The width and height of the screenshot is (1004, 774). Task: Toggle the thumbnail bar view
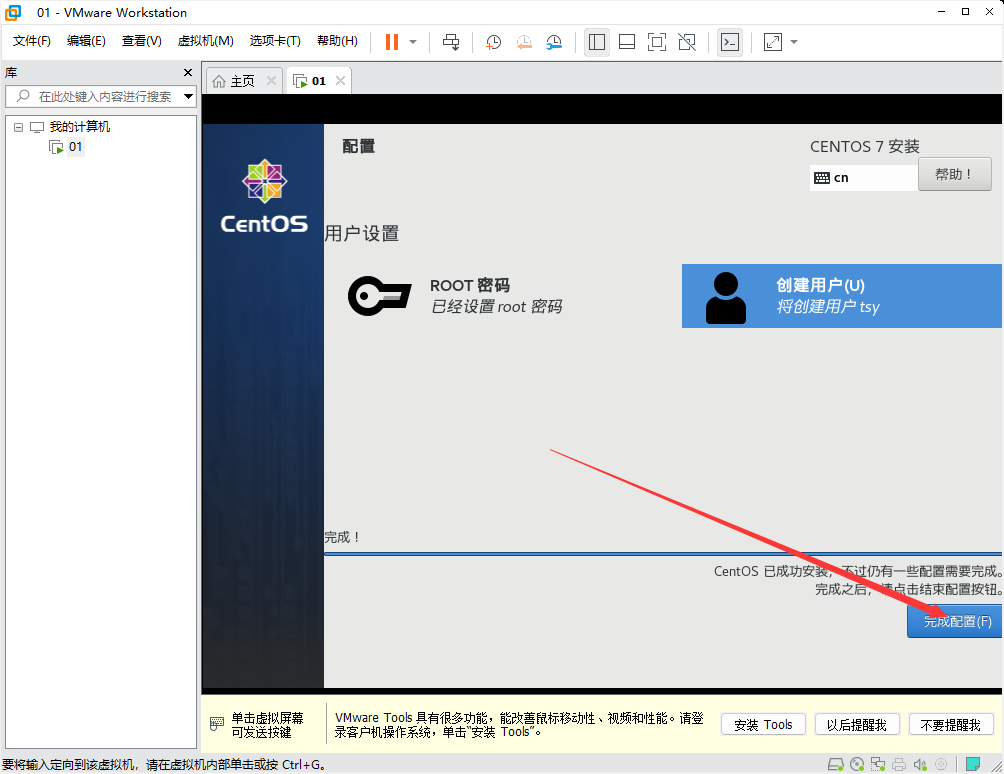pos(627,42)
